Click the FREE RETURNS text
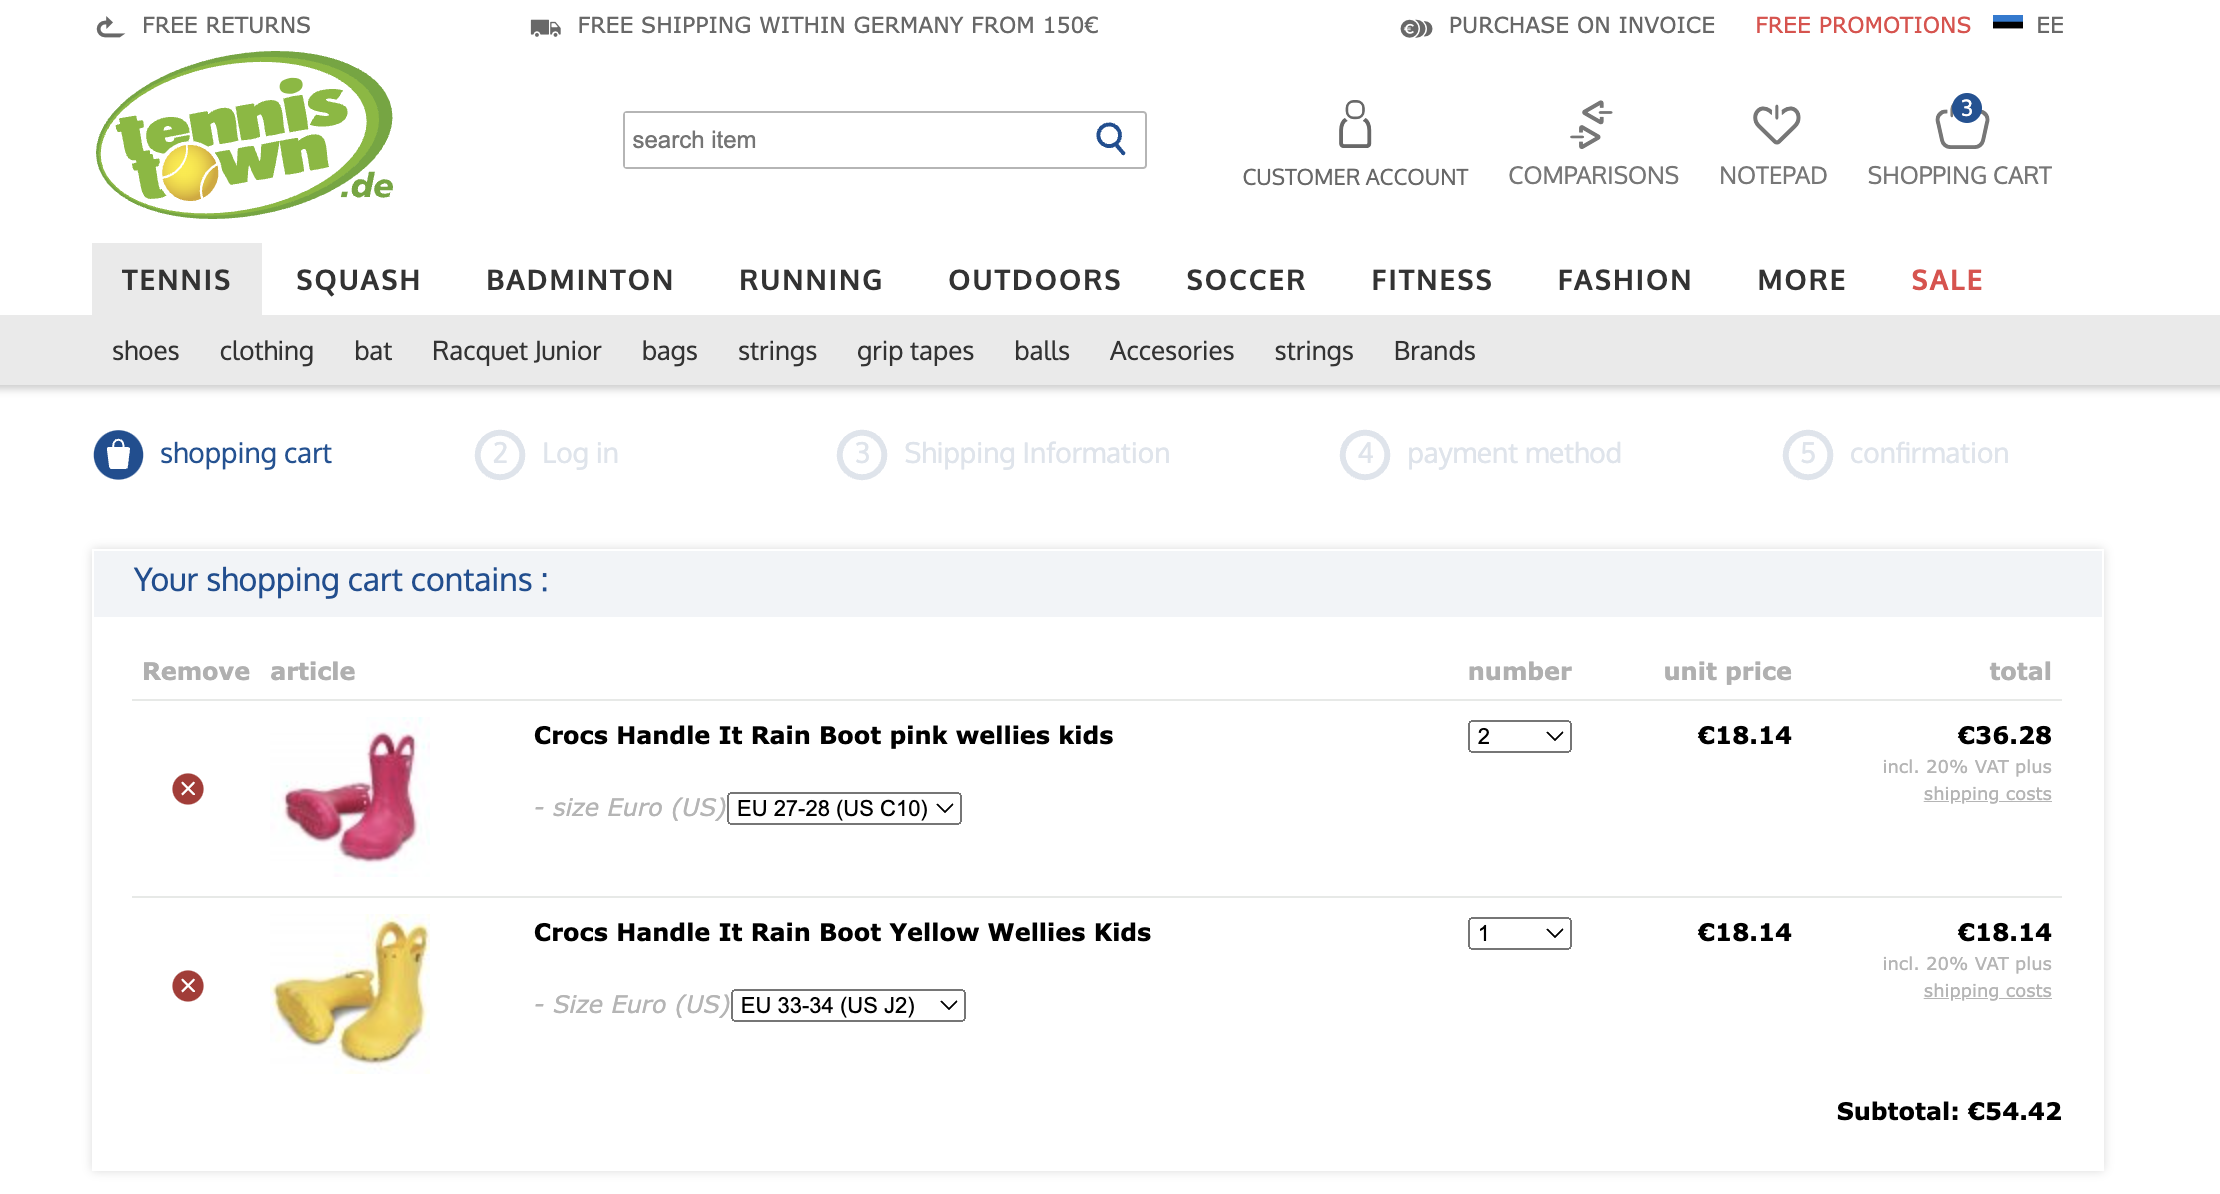 coord(226,25)
